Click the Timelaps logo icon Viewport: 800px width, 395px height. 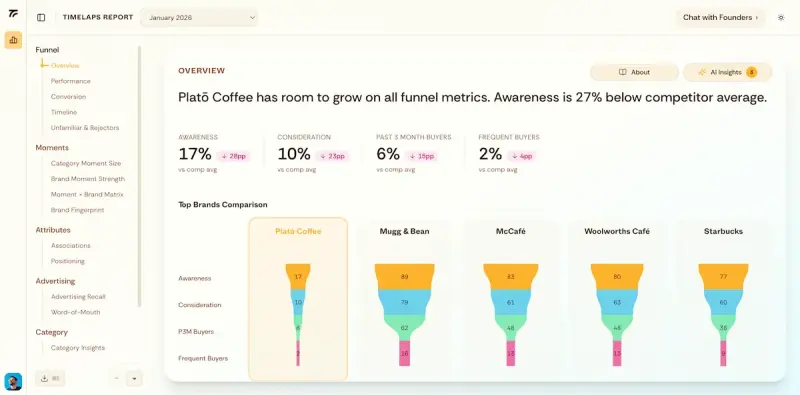coord(13,13)
